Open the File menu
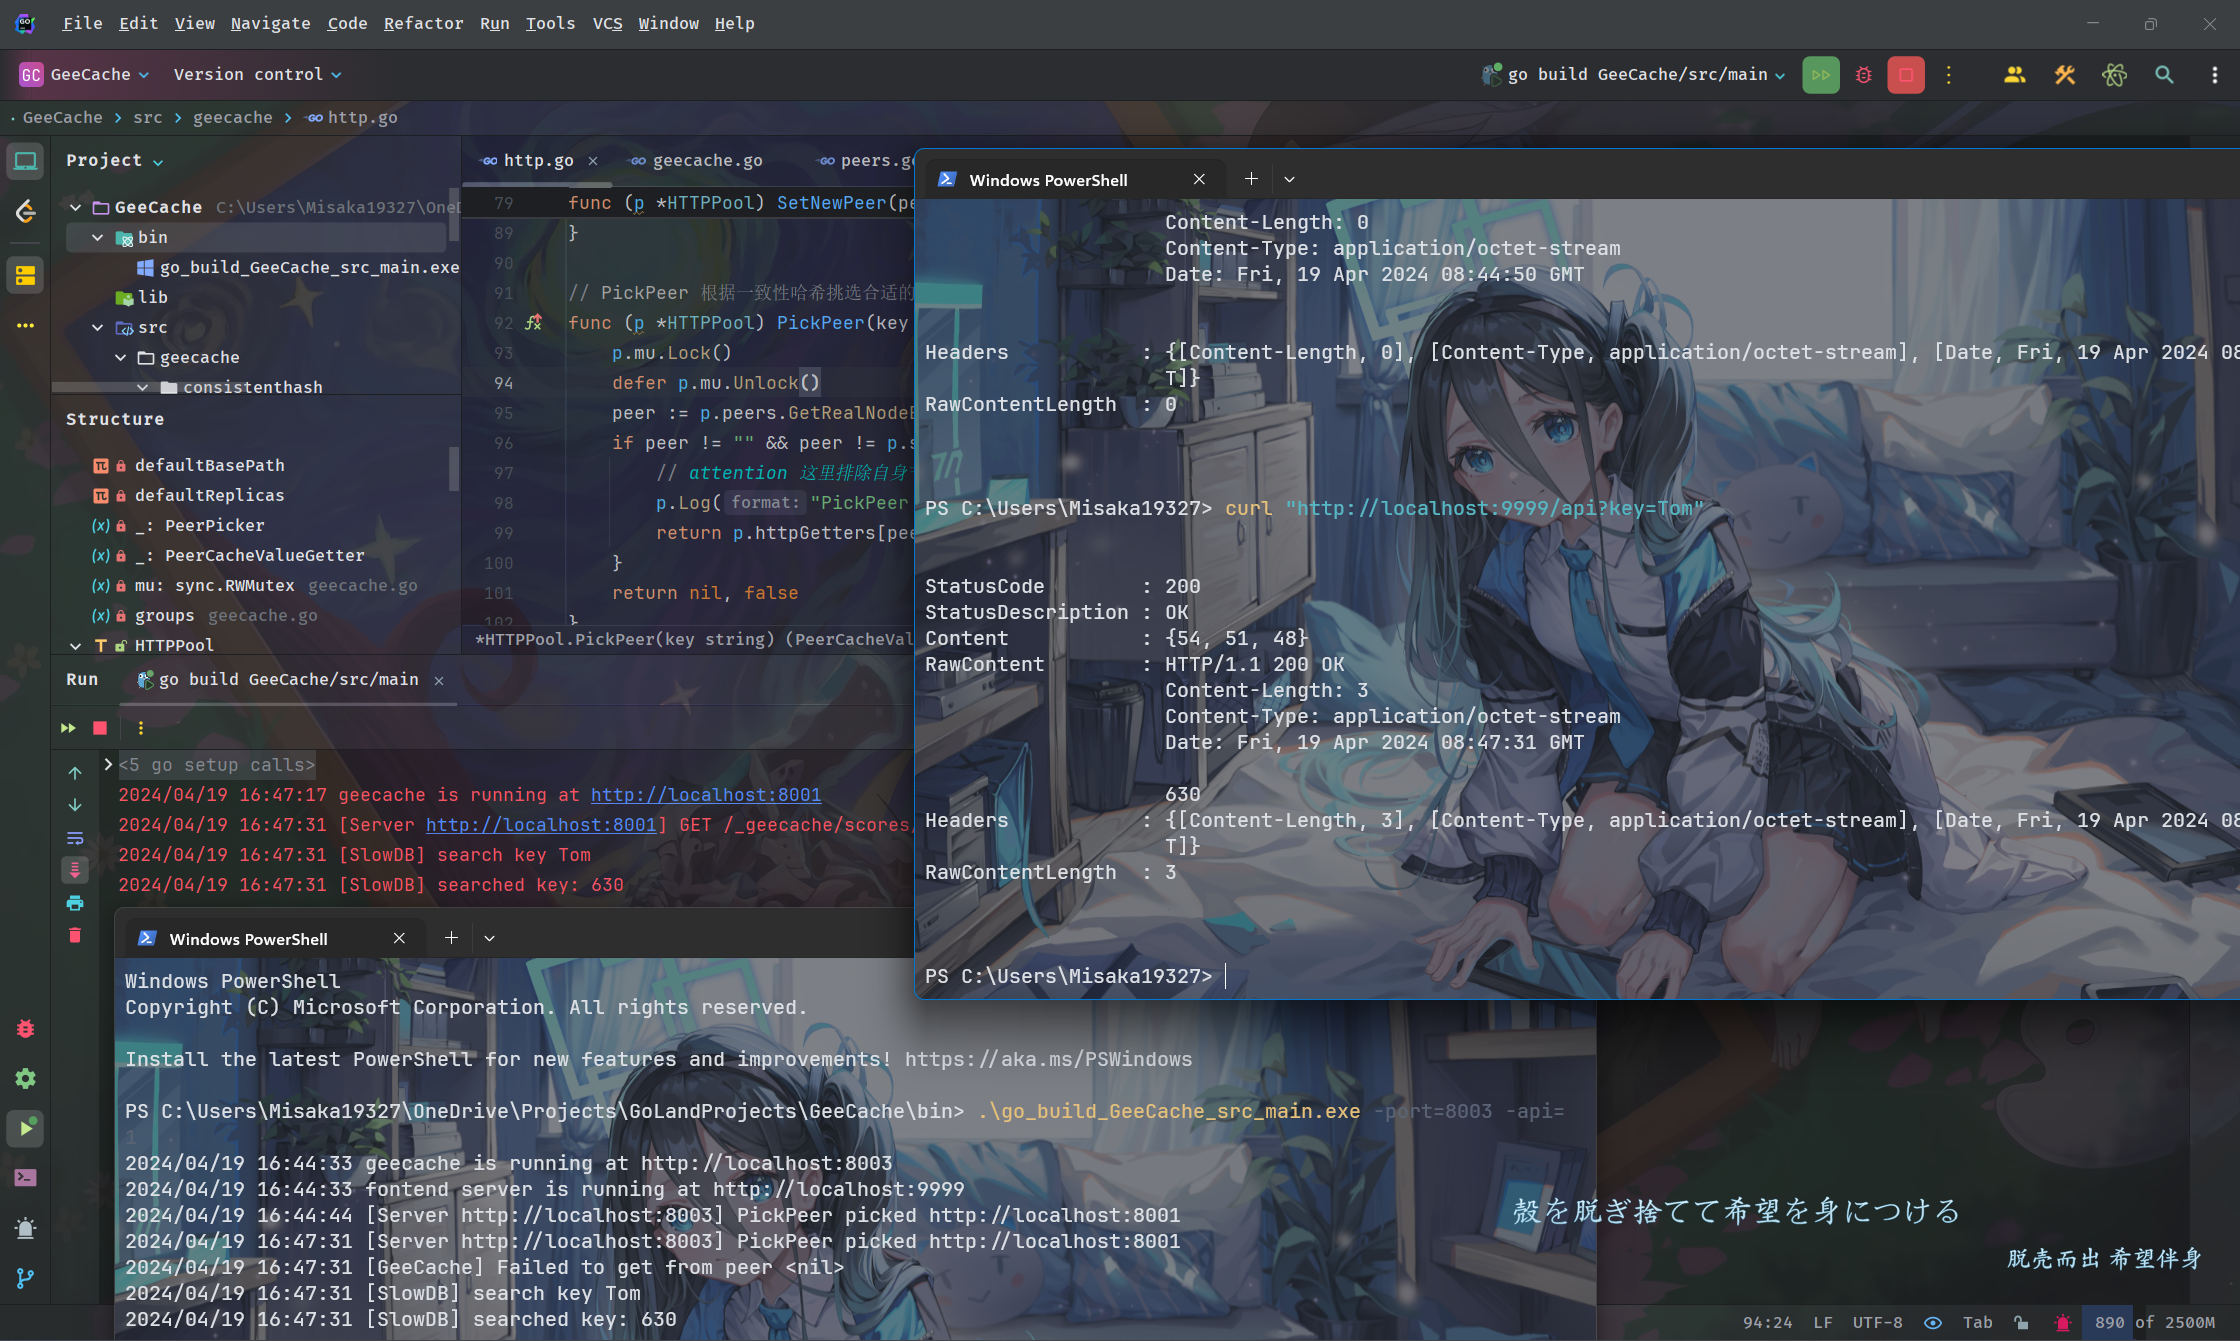 click(82, 23)
